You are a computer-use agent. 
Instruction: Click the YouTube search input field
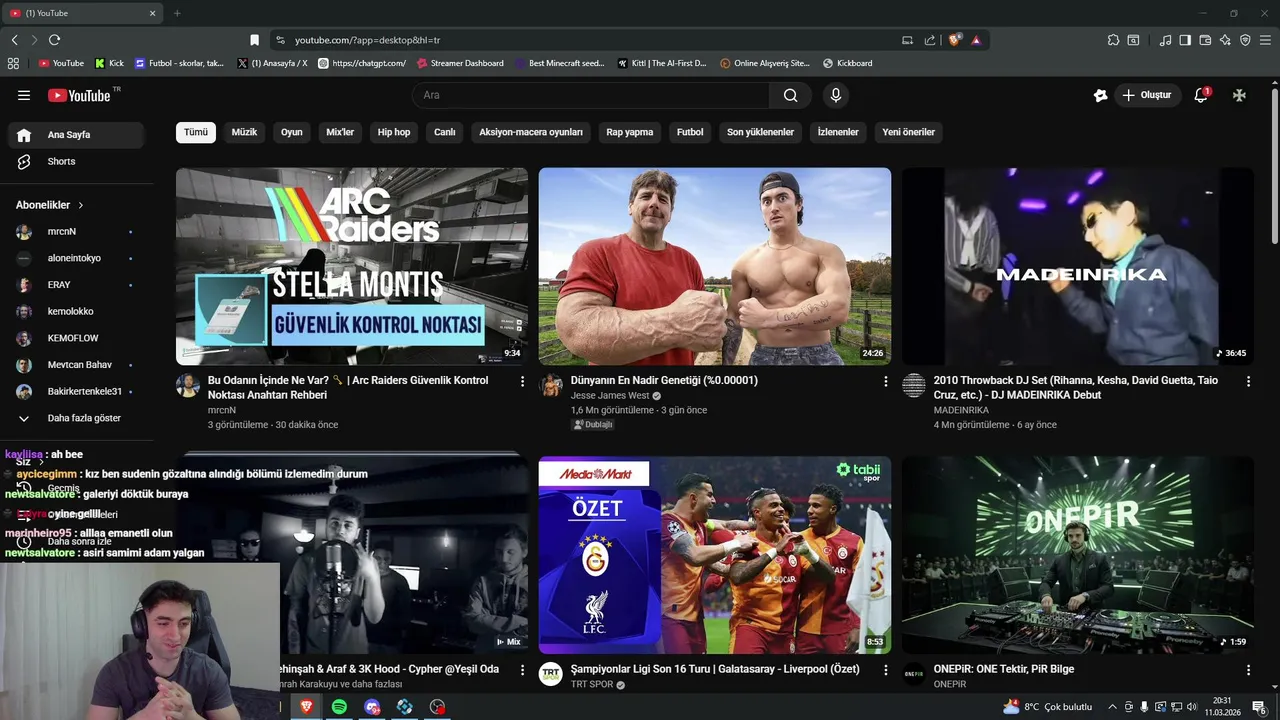[x=590, y=95]
